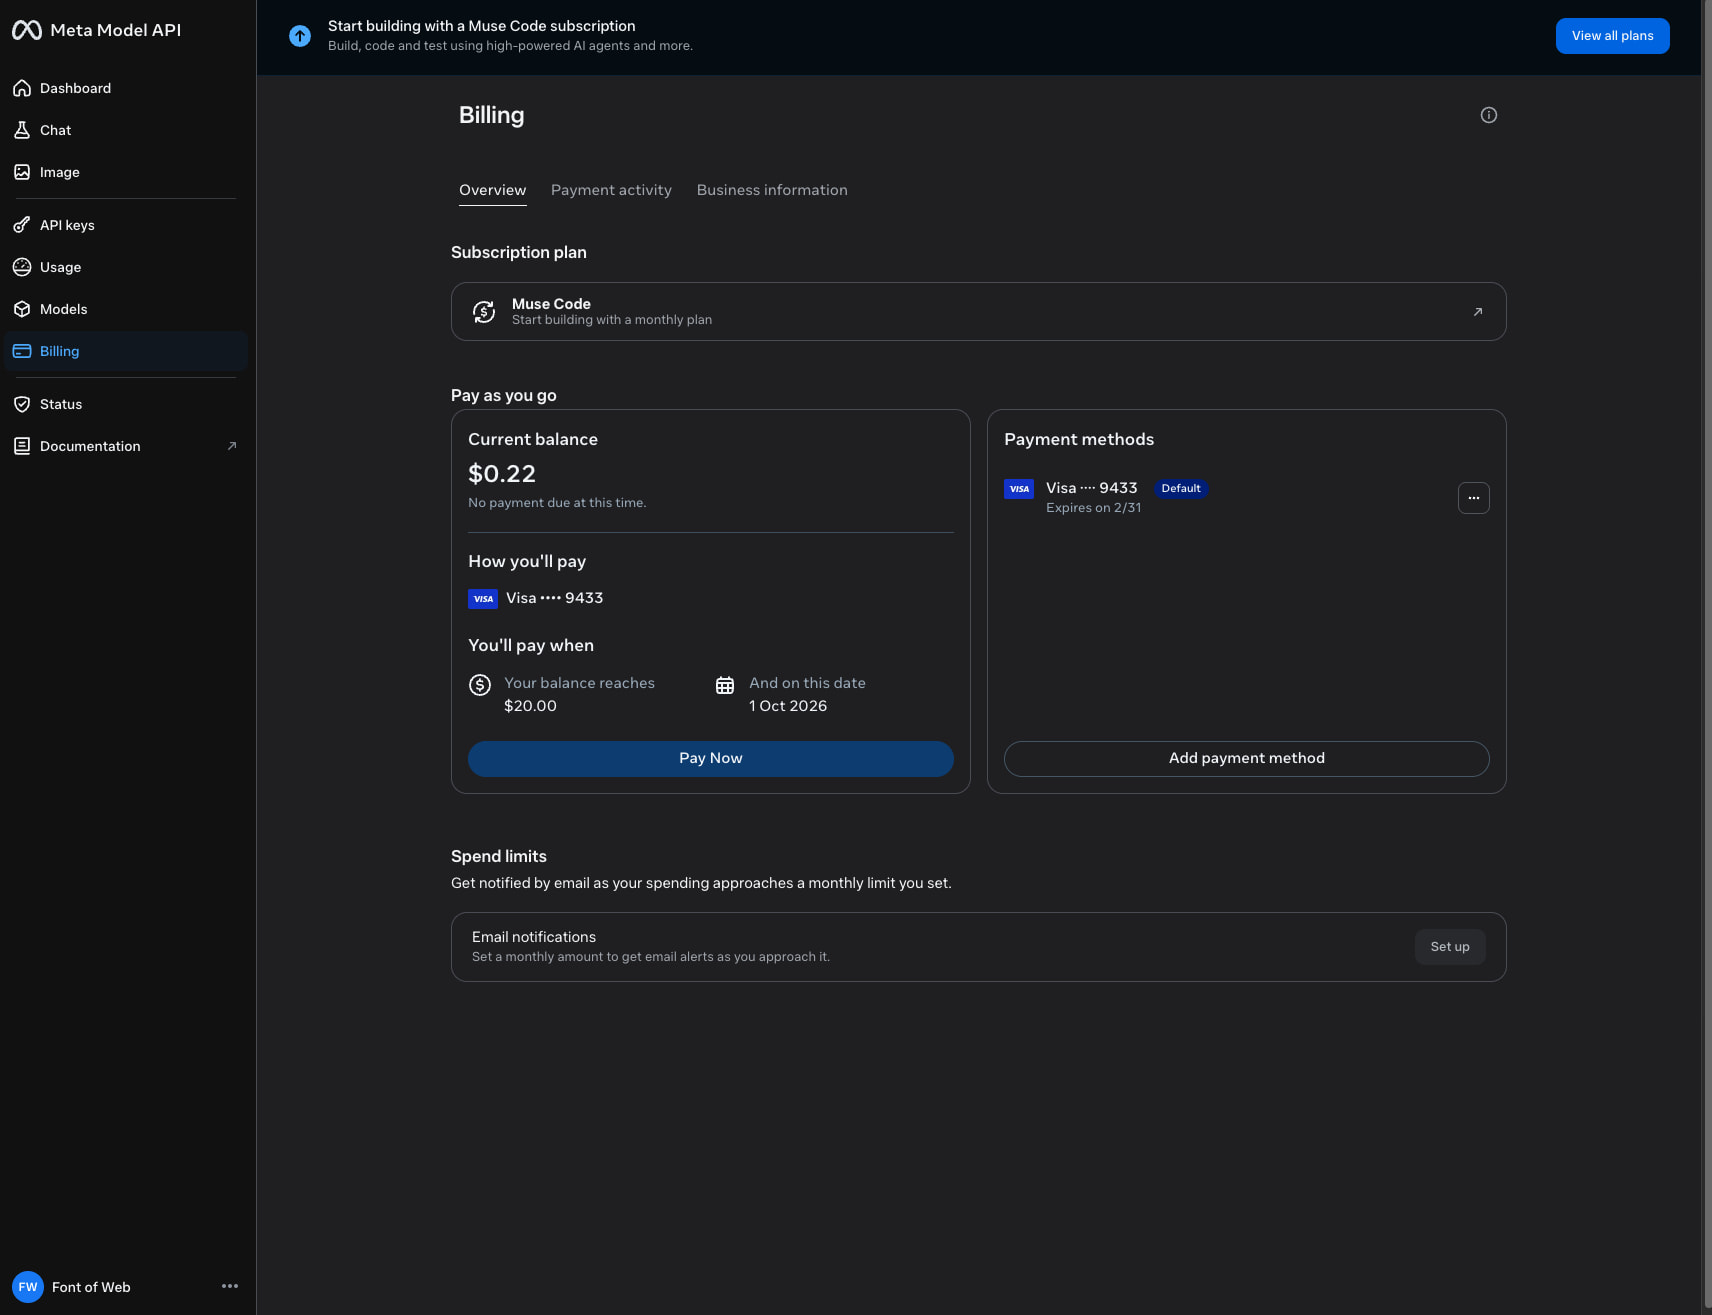Open the Muse Code plan card
The image size is (1712, 1315).
979,312
